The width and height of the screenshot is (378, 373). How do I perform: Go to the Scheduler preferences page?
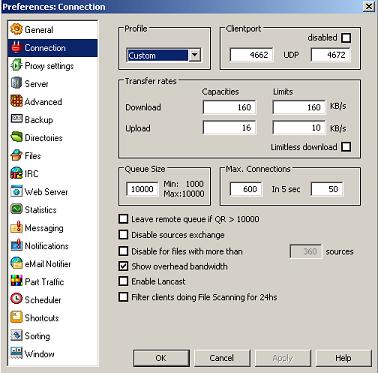click(x=52, y=300)
